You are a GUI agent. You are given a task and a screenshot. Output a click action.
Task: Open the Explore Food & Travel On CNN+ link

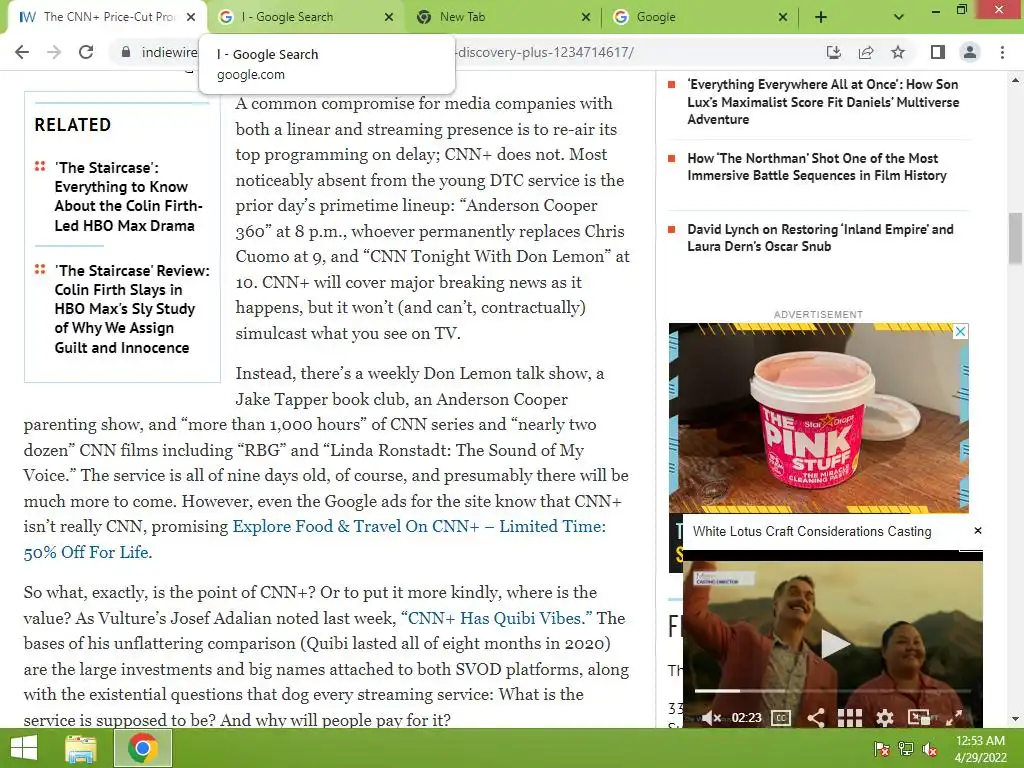(x=315, y=539)
